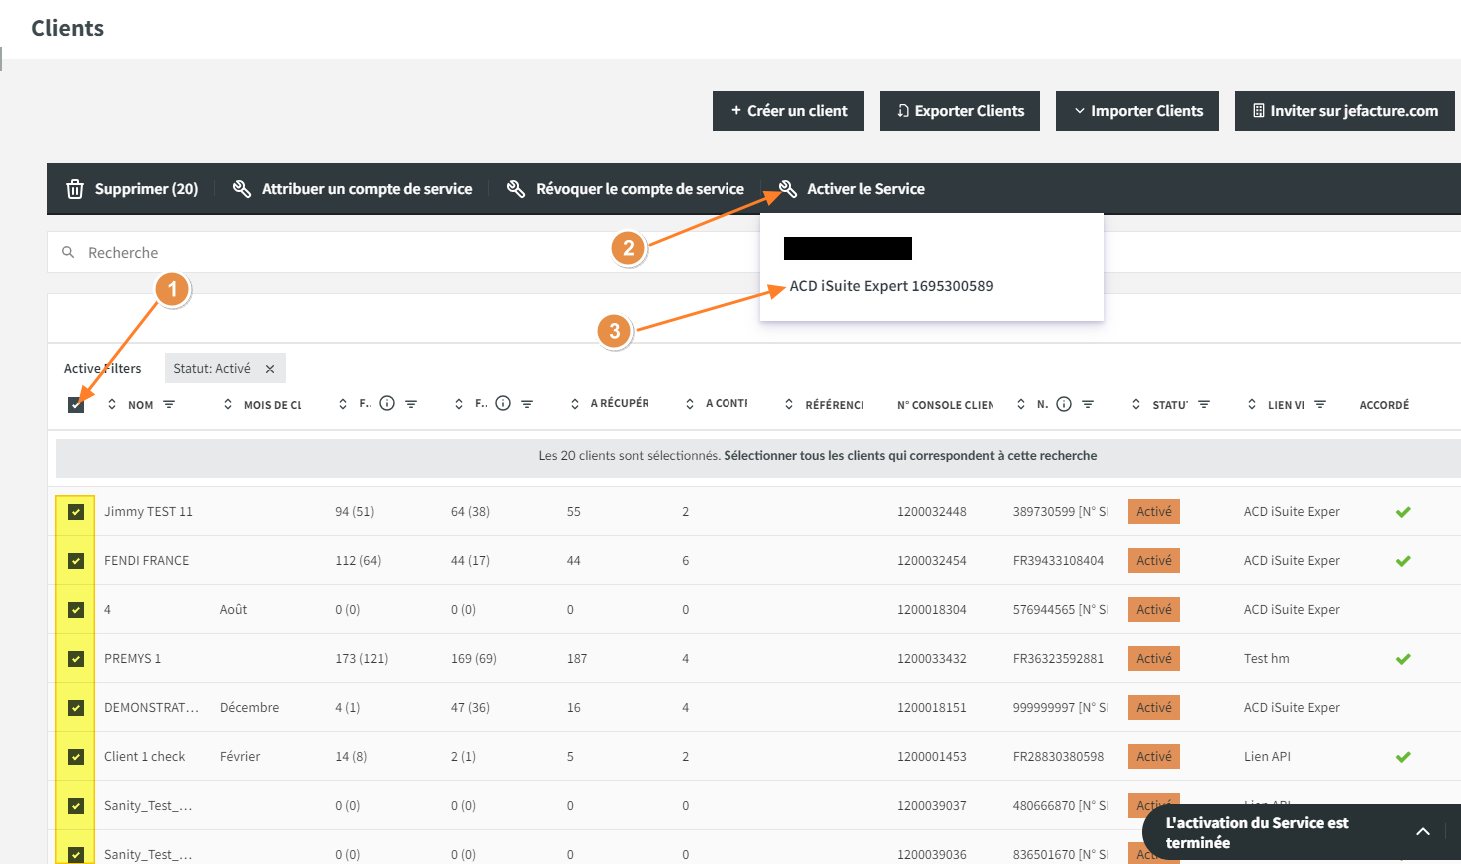Click the Exporter Clients button
Image resolution: width=1461 pixels, height=864 pixels.
pos(960,111)
